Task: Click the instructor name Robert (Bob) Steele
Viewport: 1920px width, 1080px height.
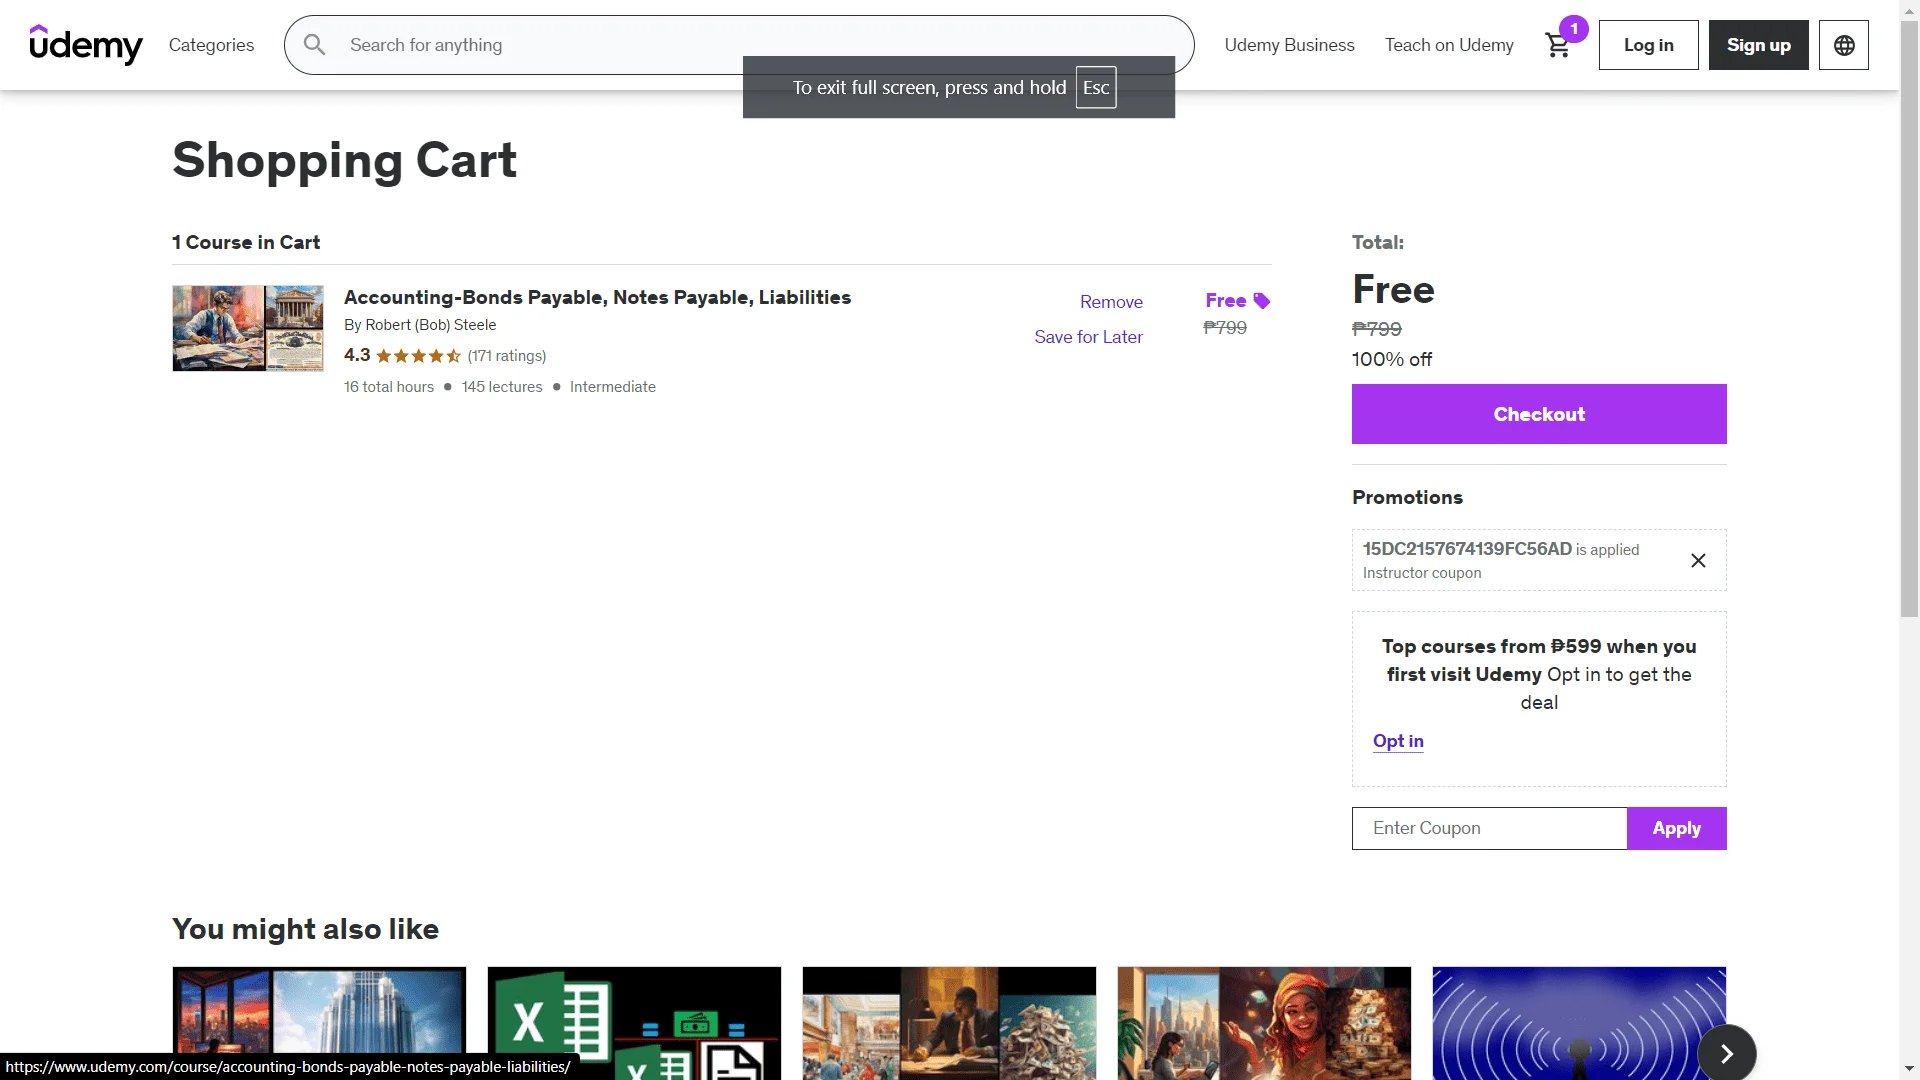Action: pyautogui.click(x=431, y=325)
